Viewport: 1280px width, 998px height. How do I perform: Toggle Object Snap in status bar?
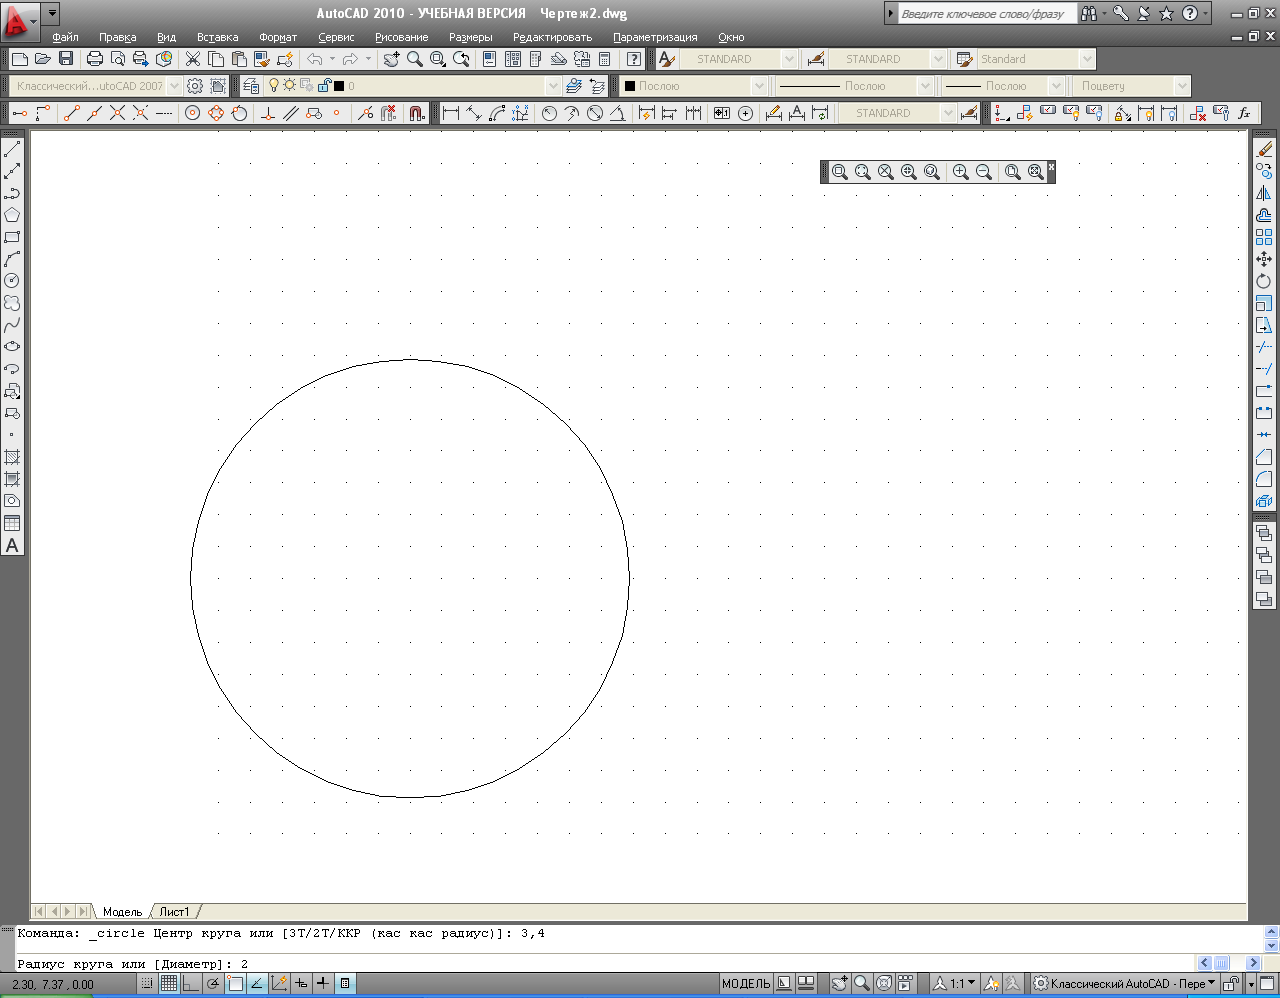coord(235,984)
